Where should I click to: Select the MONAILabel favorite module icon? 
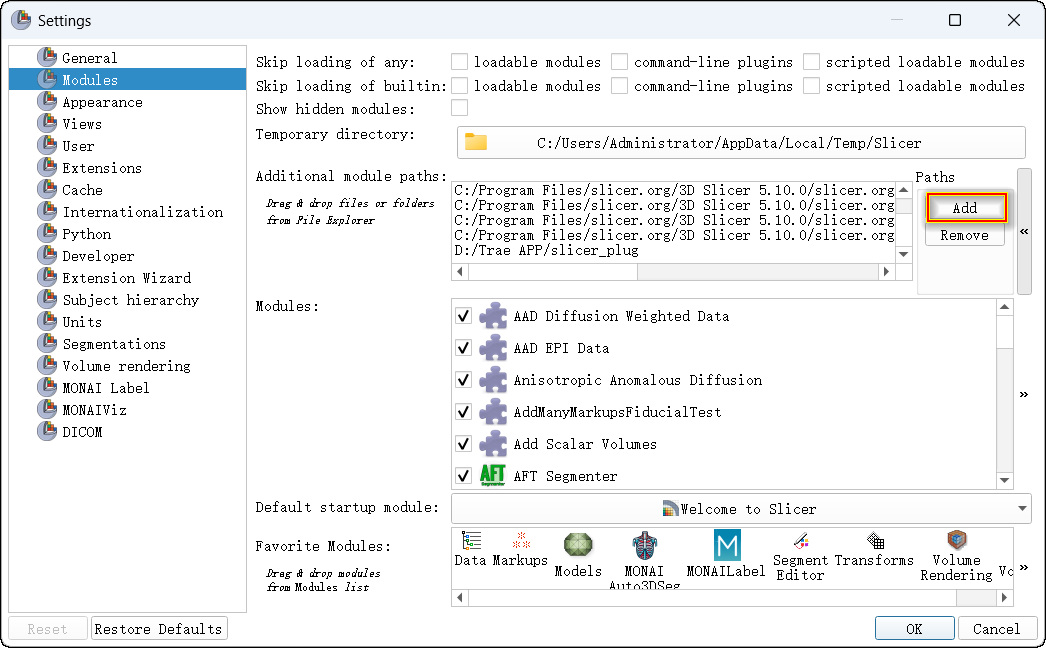pos(727,545)
